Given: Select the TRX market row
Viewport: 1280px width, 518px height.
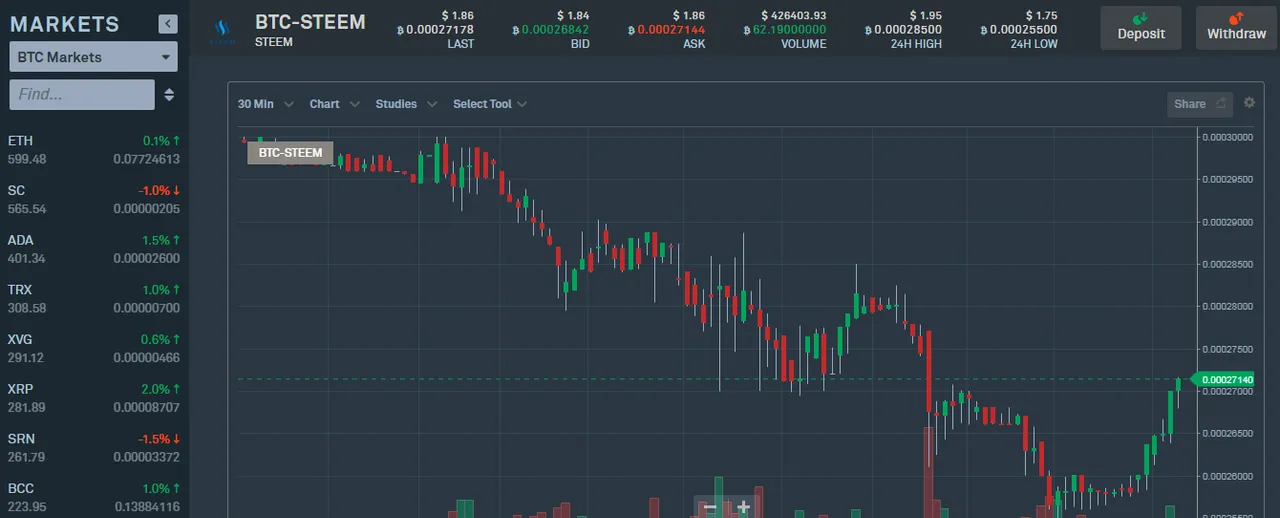Looking at the screenshot, I should 94,298.
